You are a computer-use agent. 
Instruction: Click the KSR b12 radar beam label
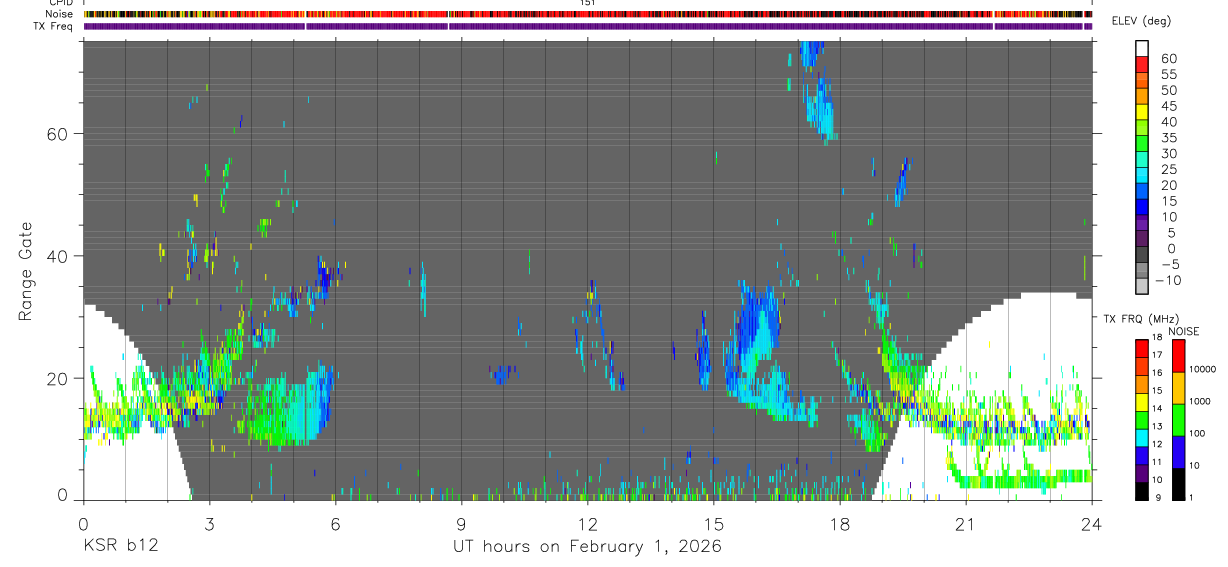[119, 547]
